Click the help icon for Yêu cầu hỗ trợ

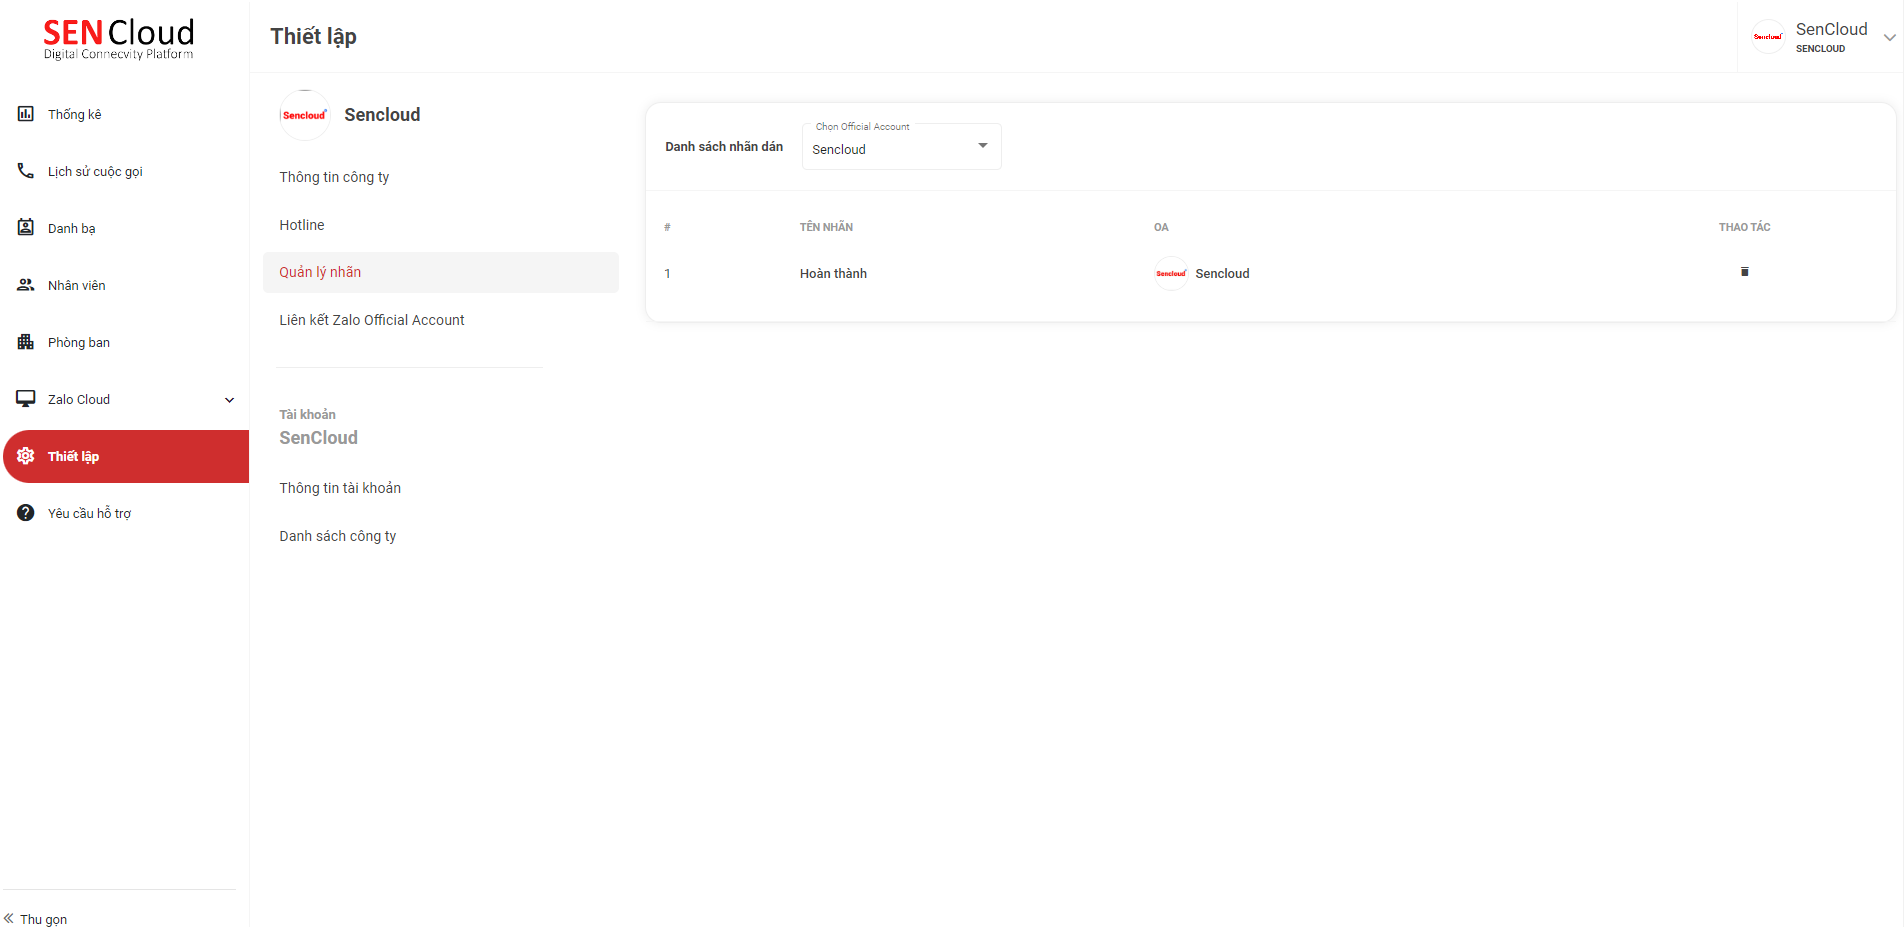pyautogui.click(x=26, y=513)
